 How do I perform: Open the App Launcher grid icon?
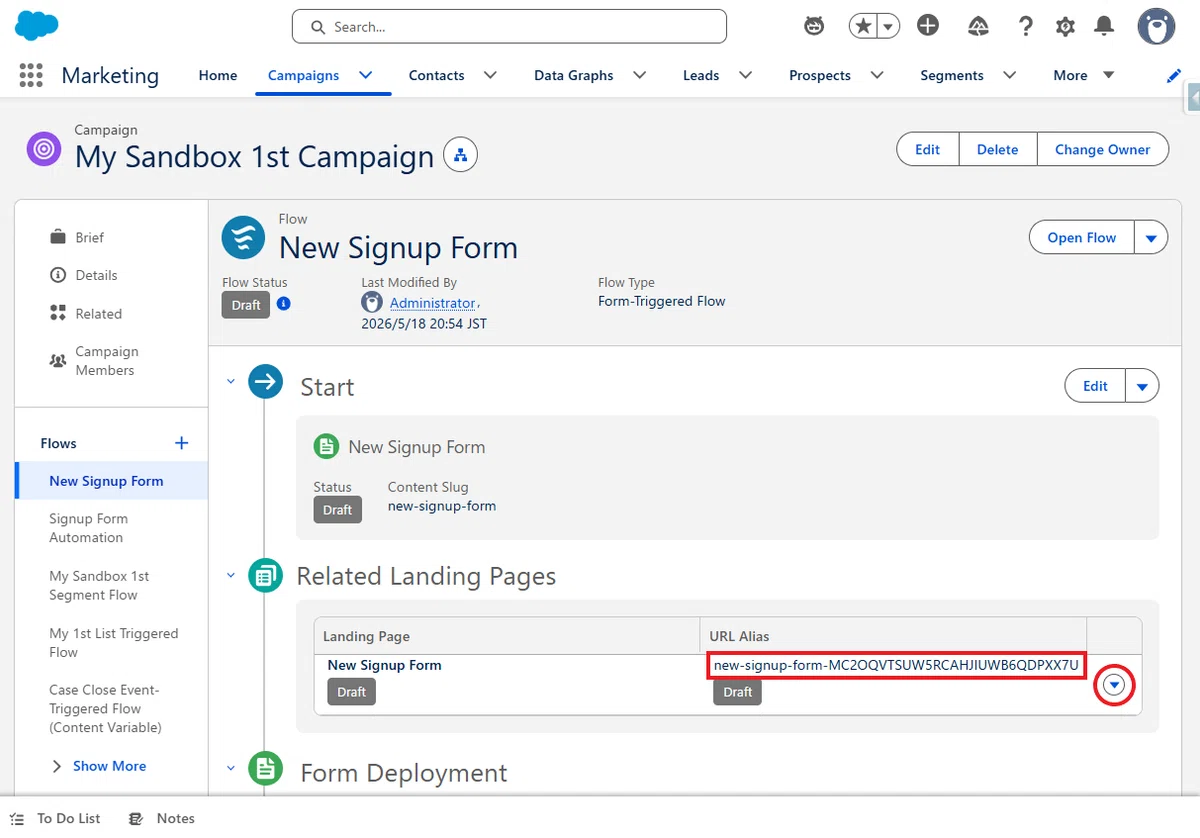point(31,75)
